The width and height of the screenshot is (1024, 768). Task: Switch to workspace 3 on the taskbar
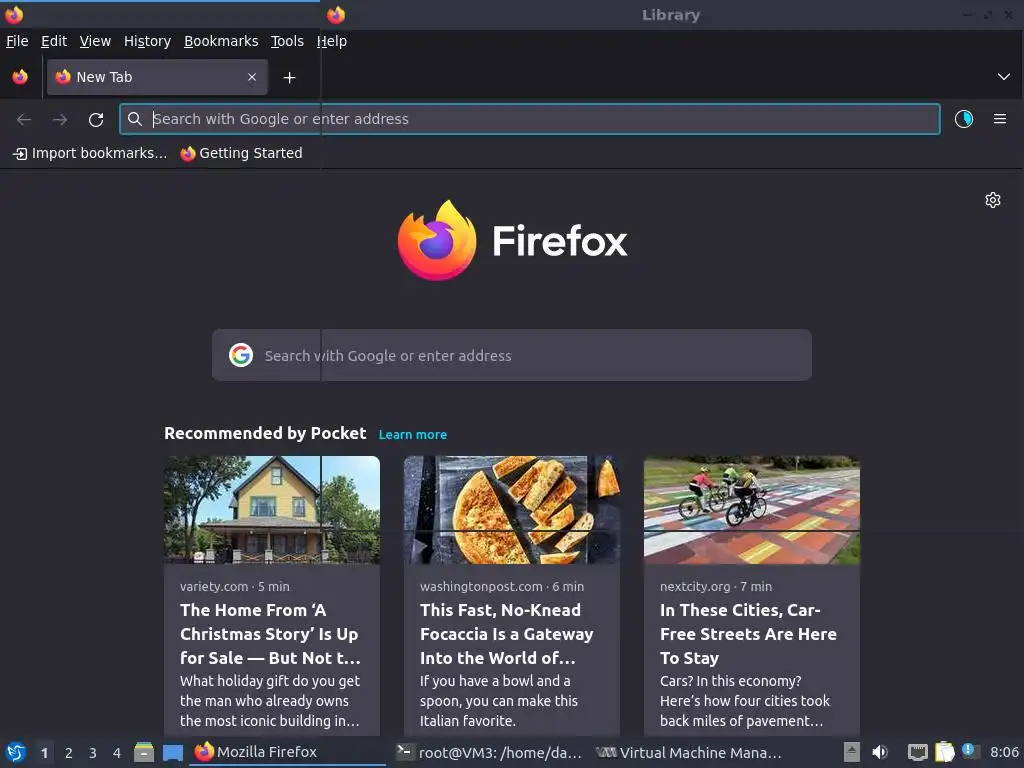click(x=93, y=753)
